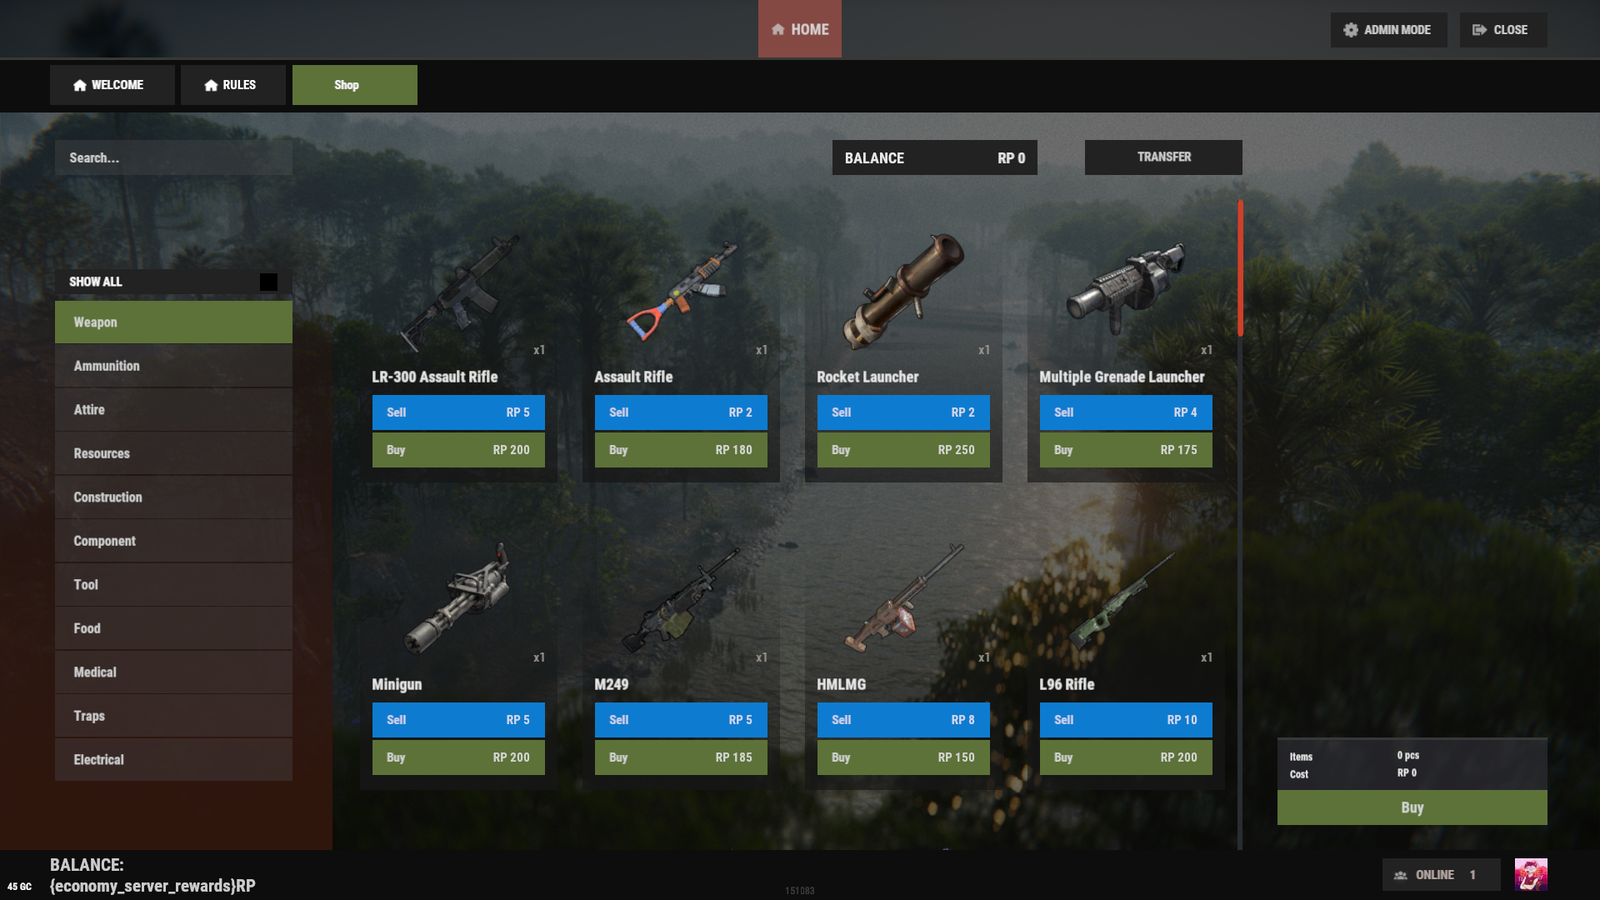Screen dimensions: 1600x900
Task: Select the Attire category
Action: point(174,410)
